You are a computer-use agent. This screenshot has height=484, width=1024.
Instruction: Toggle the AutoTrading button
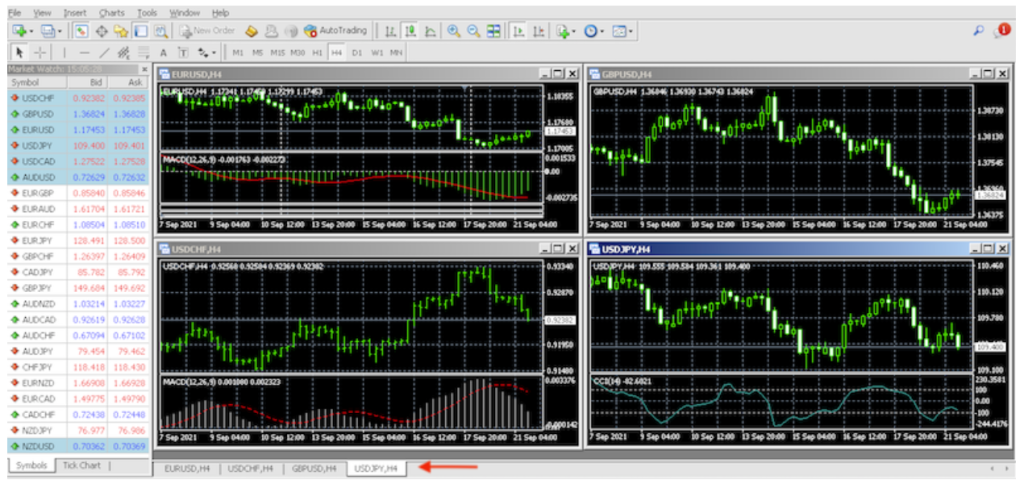[336, 31]
